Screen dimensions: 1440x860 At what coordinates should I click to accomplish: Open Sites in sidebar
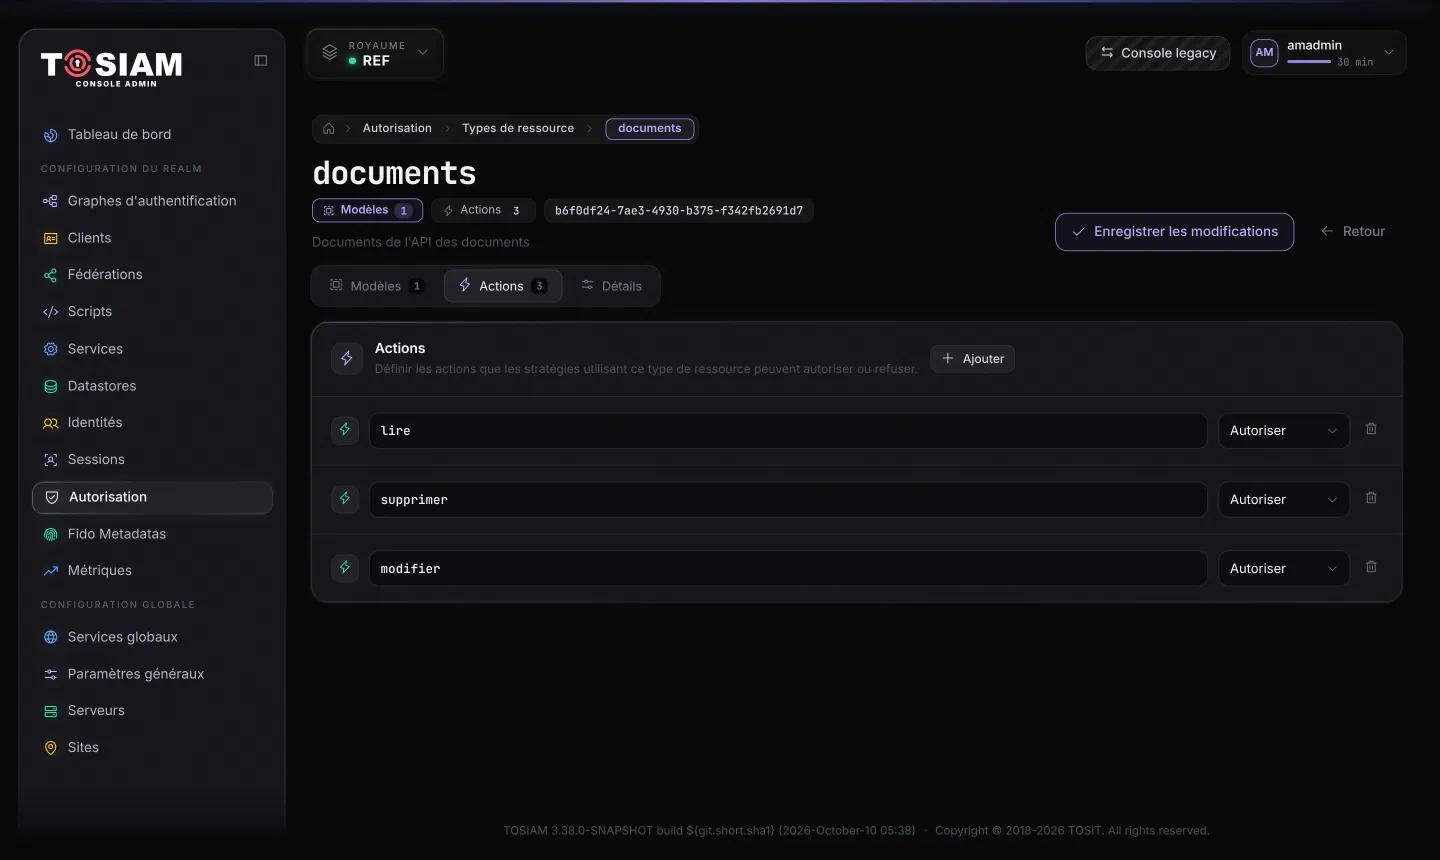[152, 748]
